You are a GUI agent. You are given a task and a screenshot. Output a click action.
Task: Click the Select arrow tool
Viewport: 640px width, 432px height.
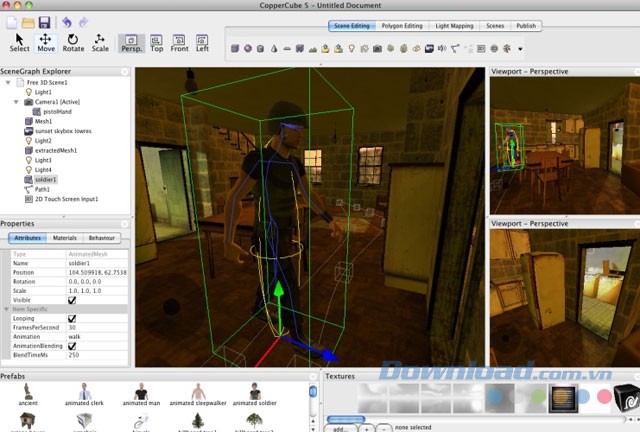19,41
